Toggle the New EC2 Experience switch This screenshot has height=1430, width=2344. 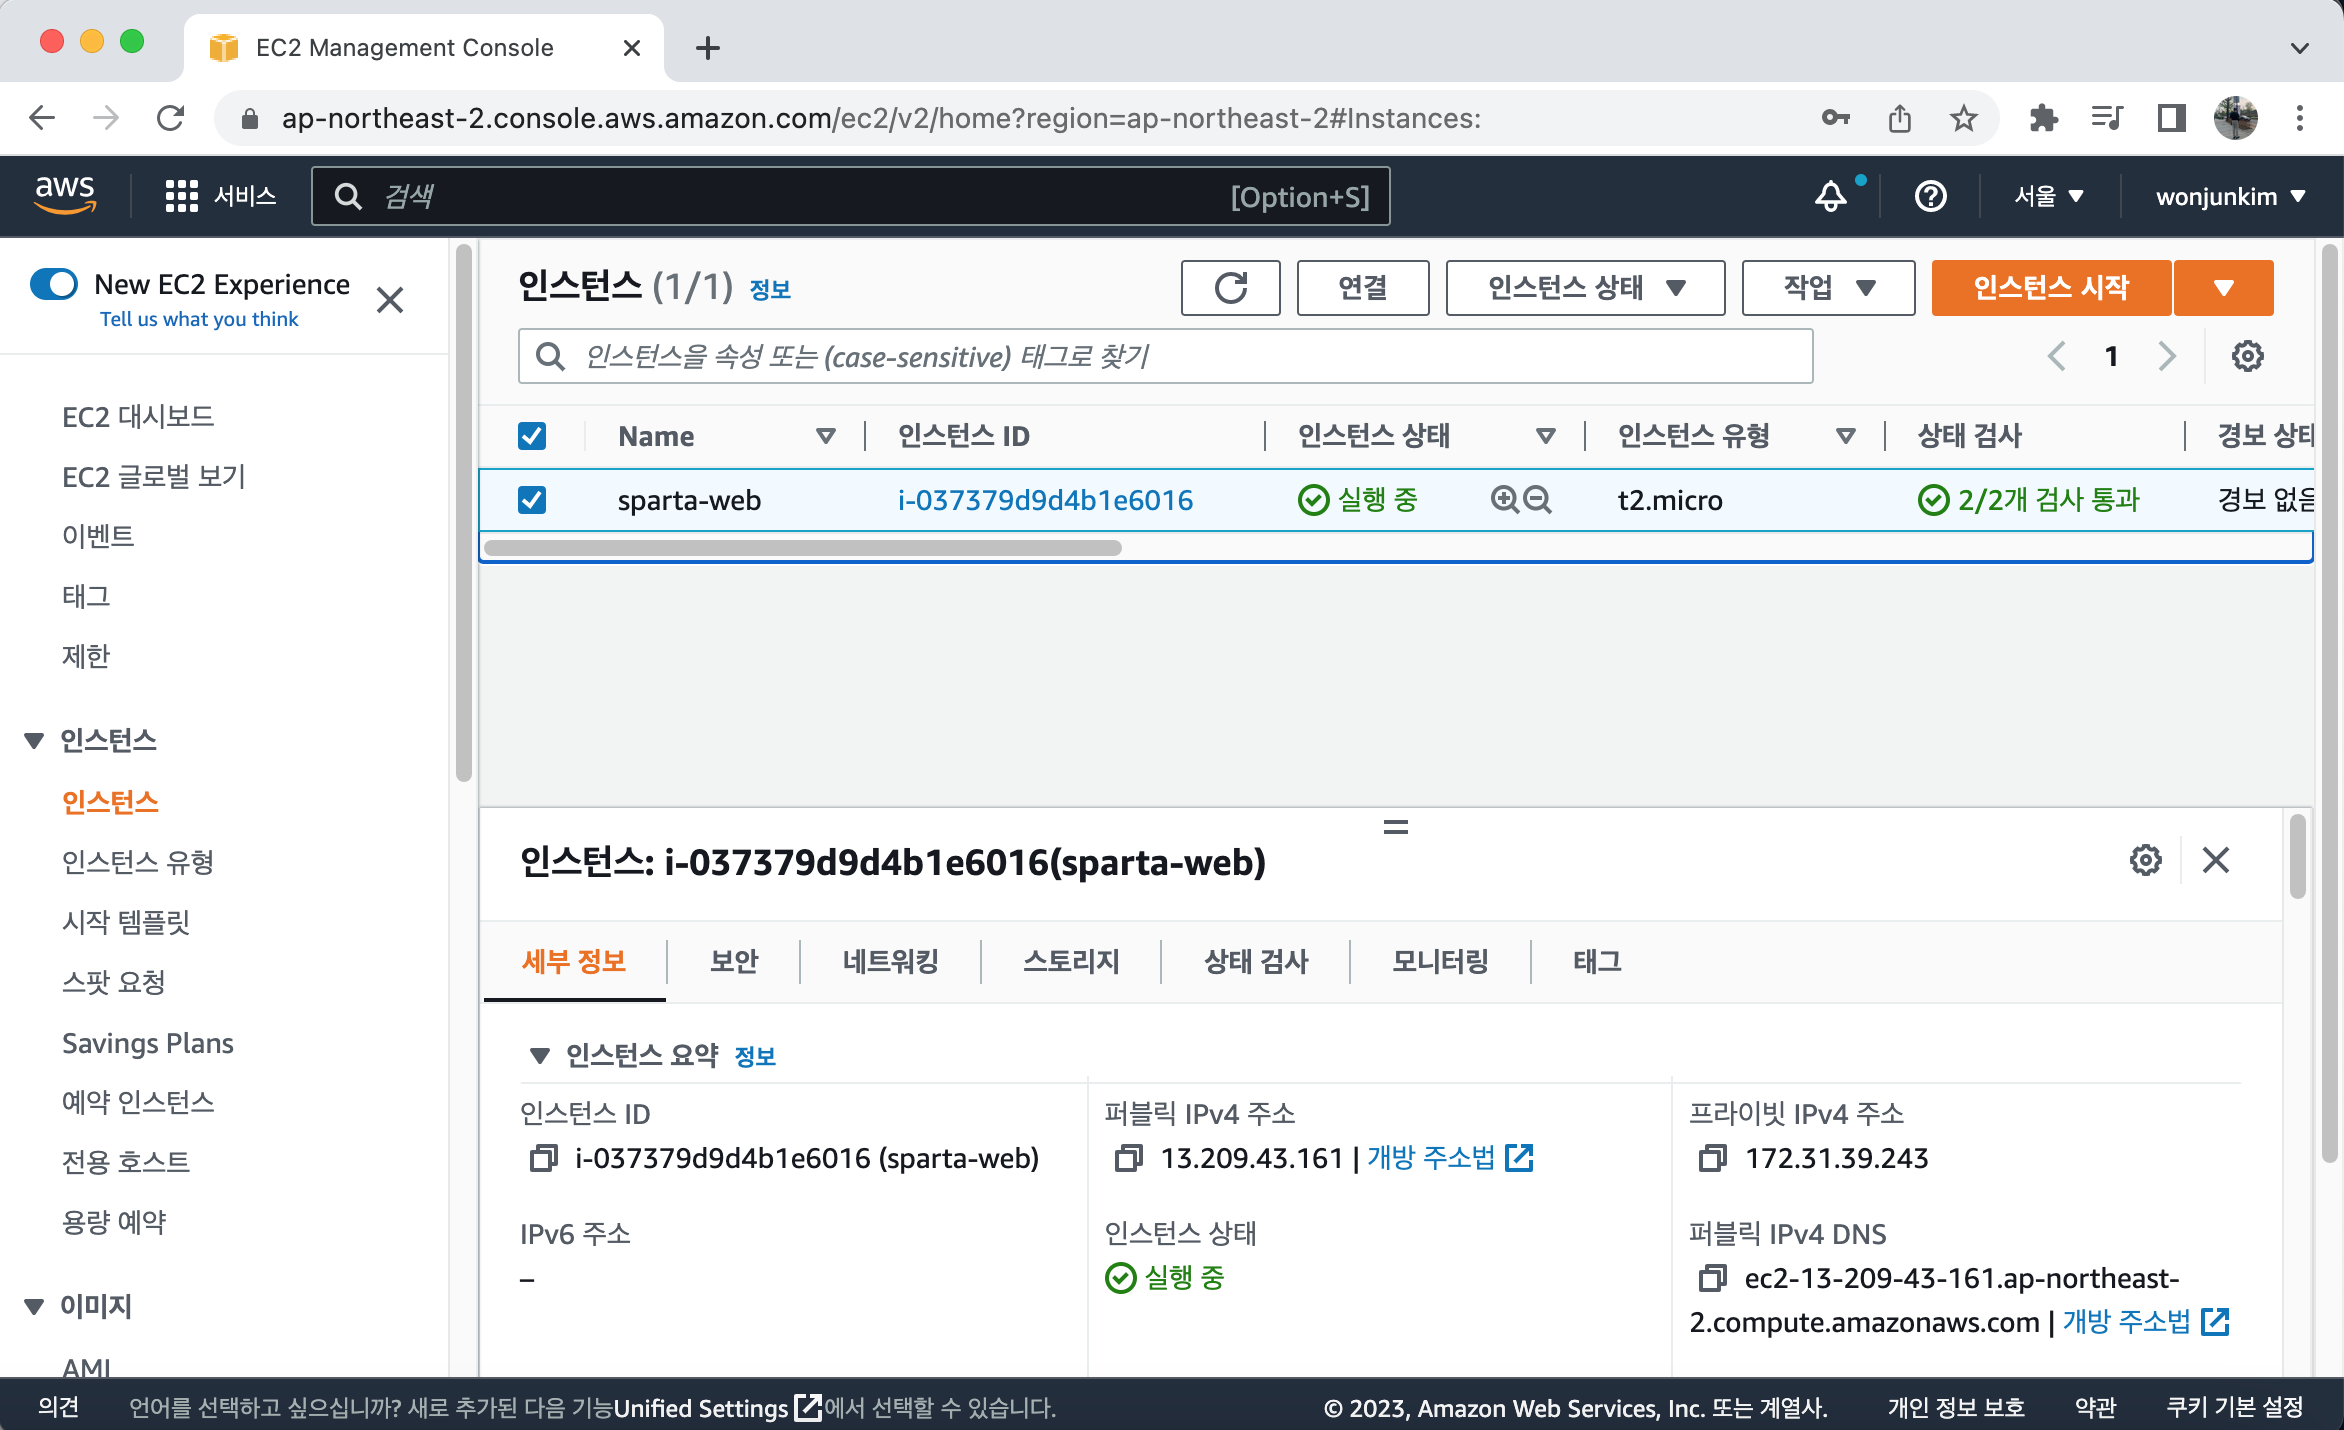54,284
